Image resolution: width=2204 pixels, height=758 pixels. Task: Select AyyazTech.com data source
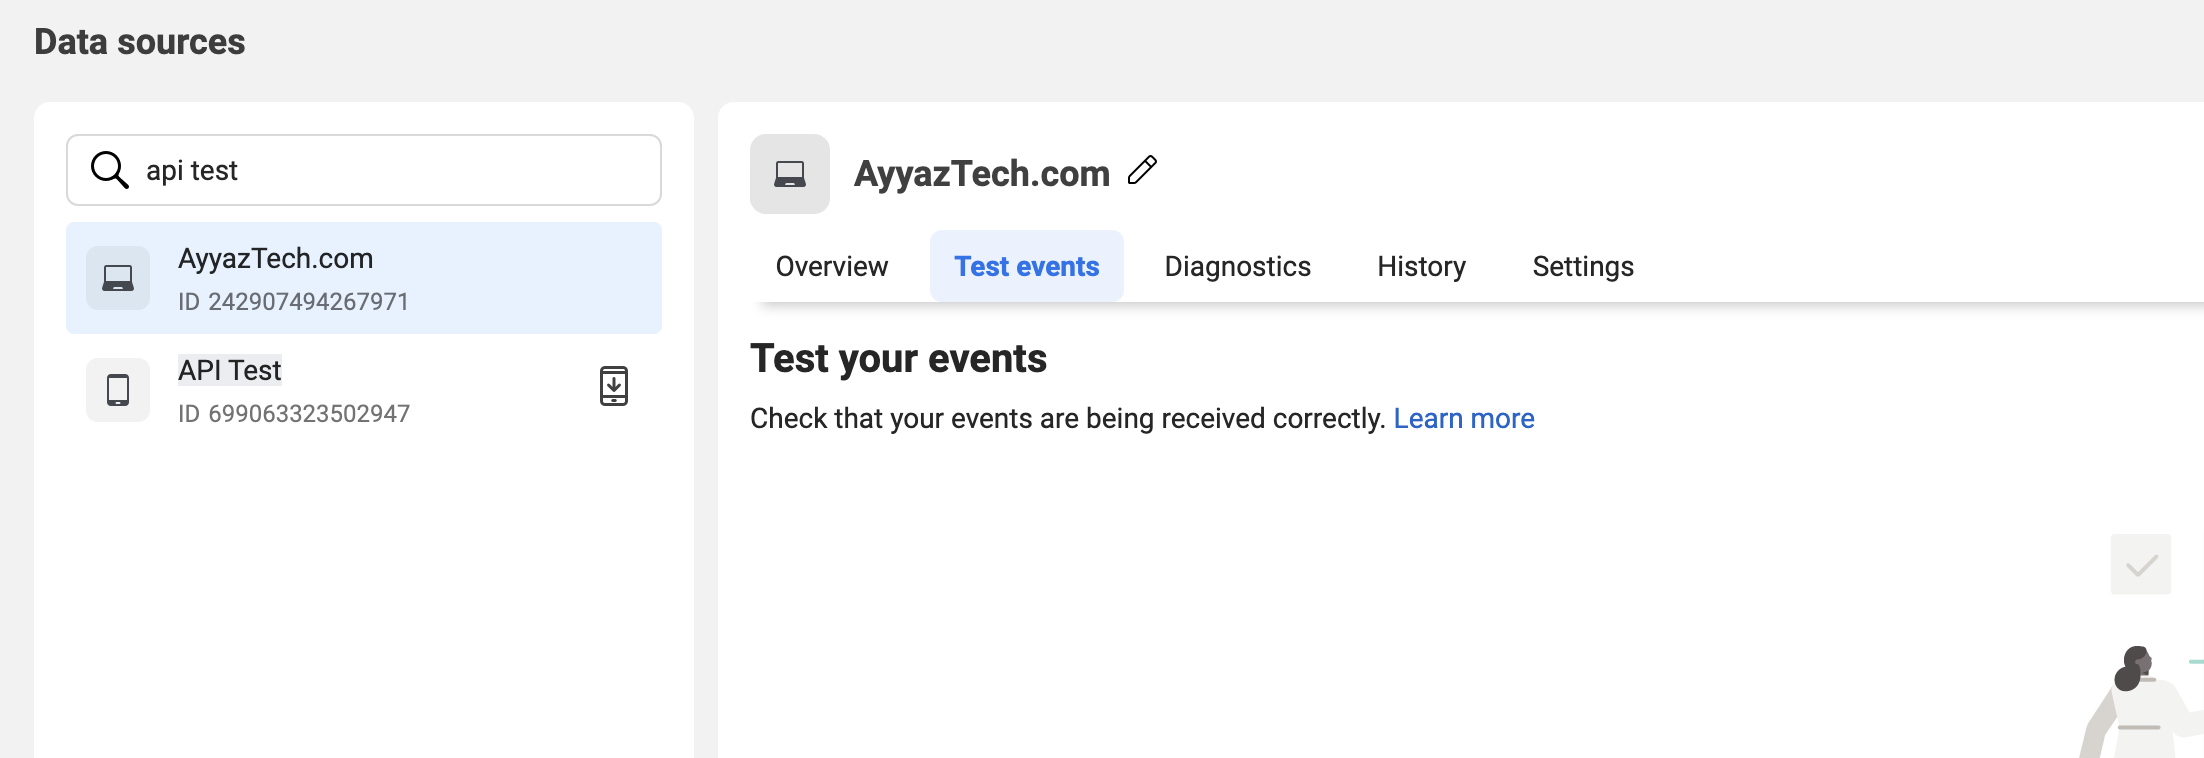pos(276,258)
